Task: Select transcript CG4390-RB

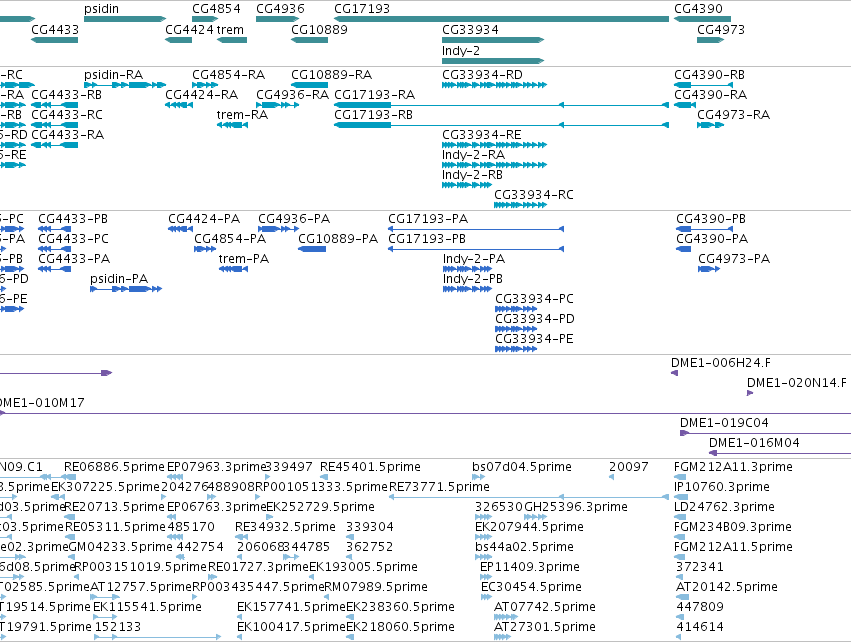Action: click(703, 85)
